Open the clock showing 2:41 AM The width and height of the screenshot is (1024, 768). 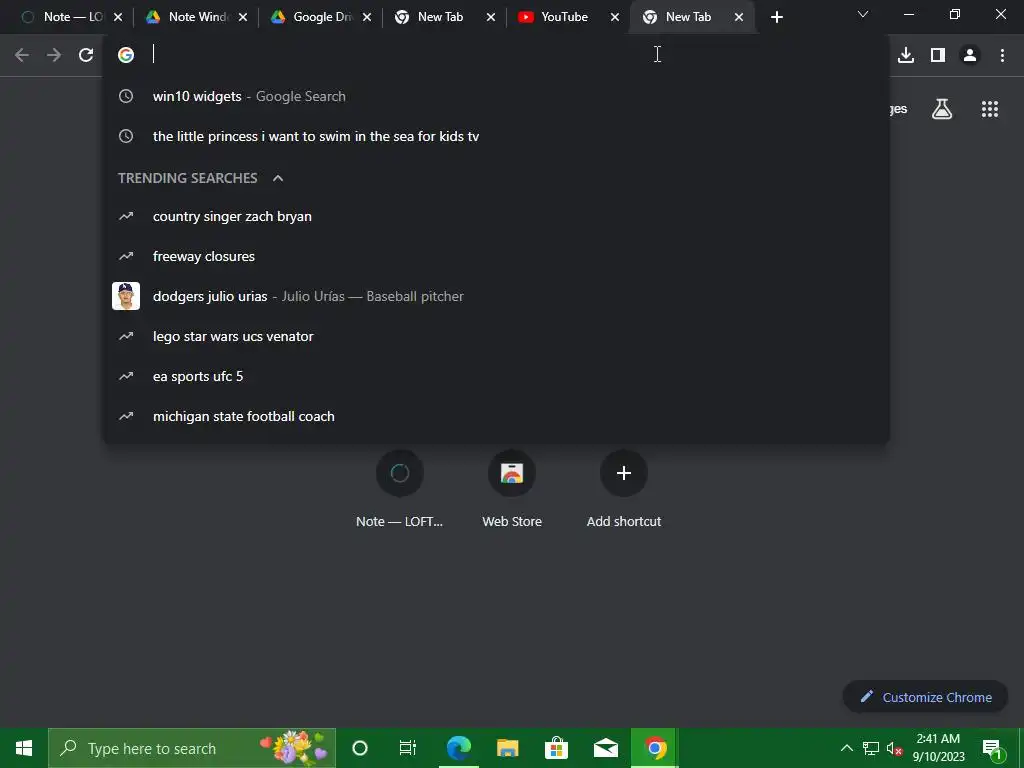pos(938,748)
